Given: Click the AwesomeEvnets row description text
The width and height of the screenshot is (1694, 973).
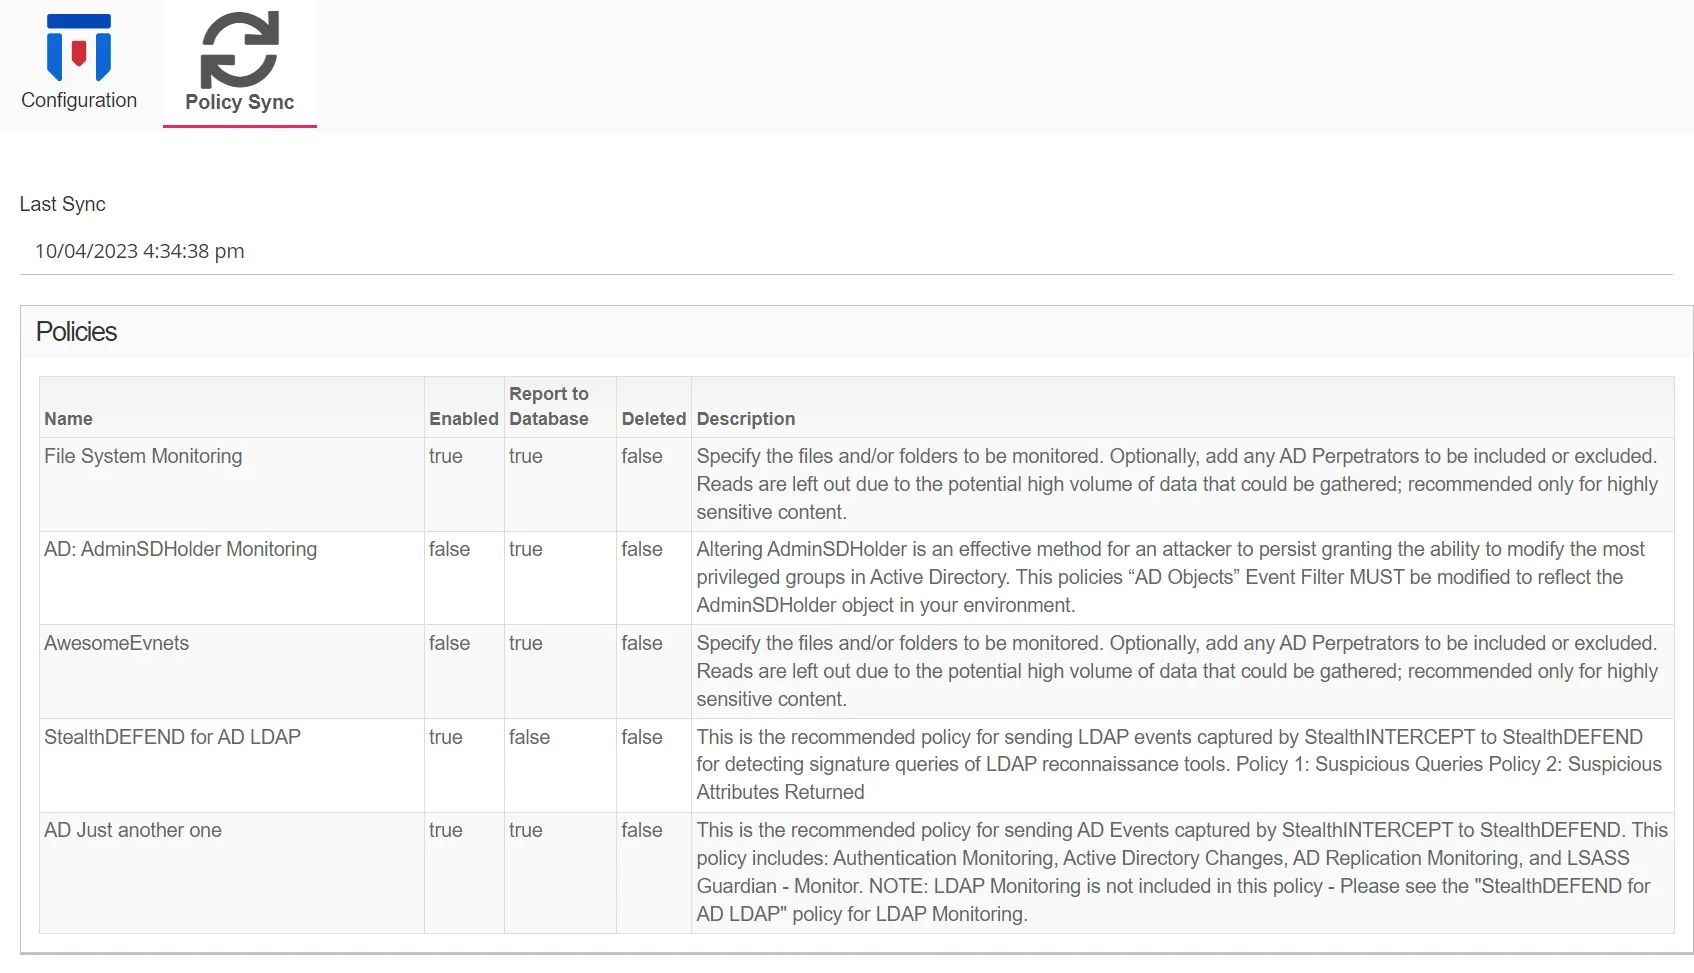Looking at the screenshot, I should click(x=1177, y=671).
